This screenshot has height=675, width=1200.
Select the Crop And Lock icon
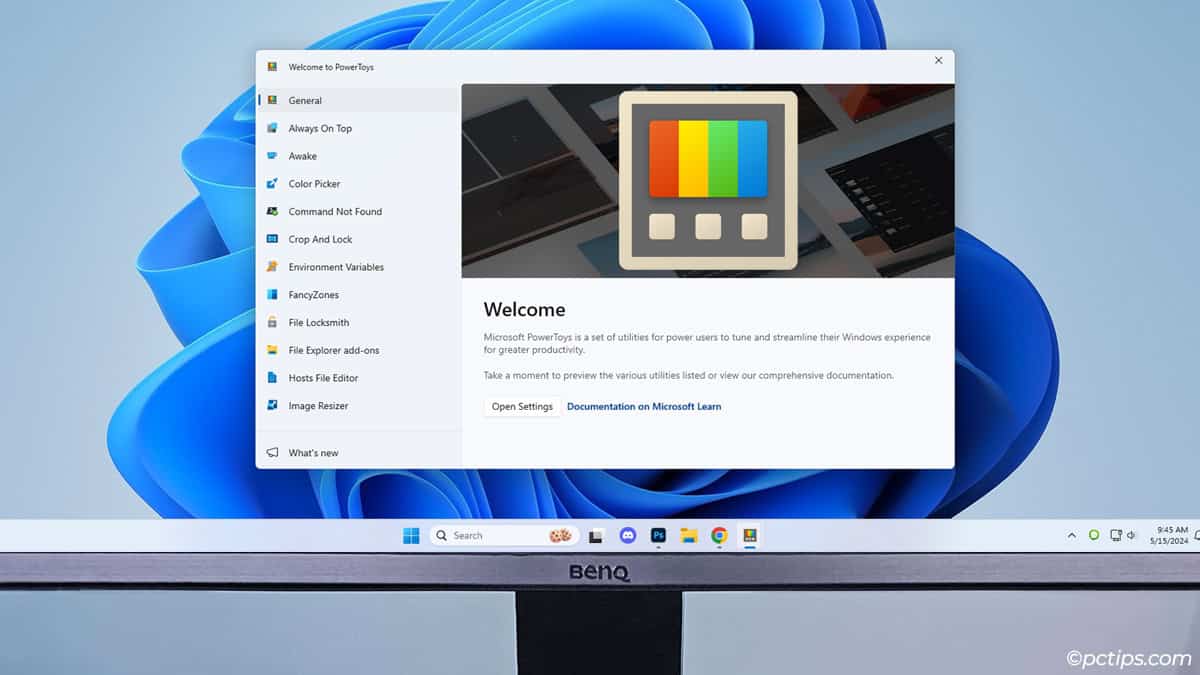tap(272, 240)
